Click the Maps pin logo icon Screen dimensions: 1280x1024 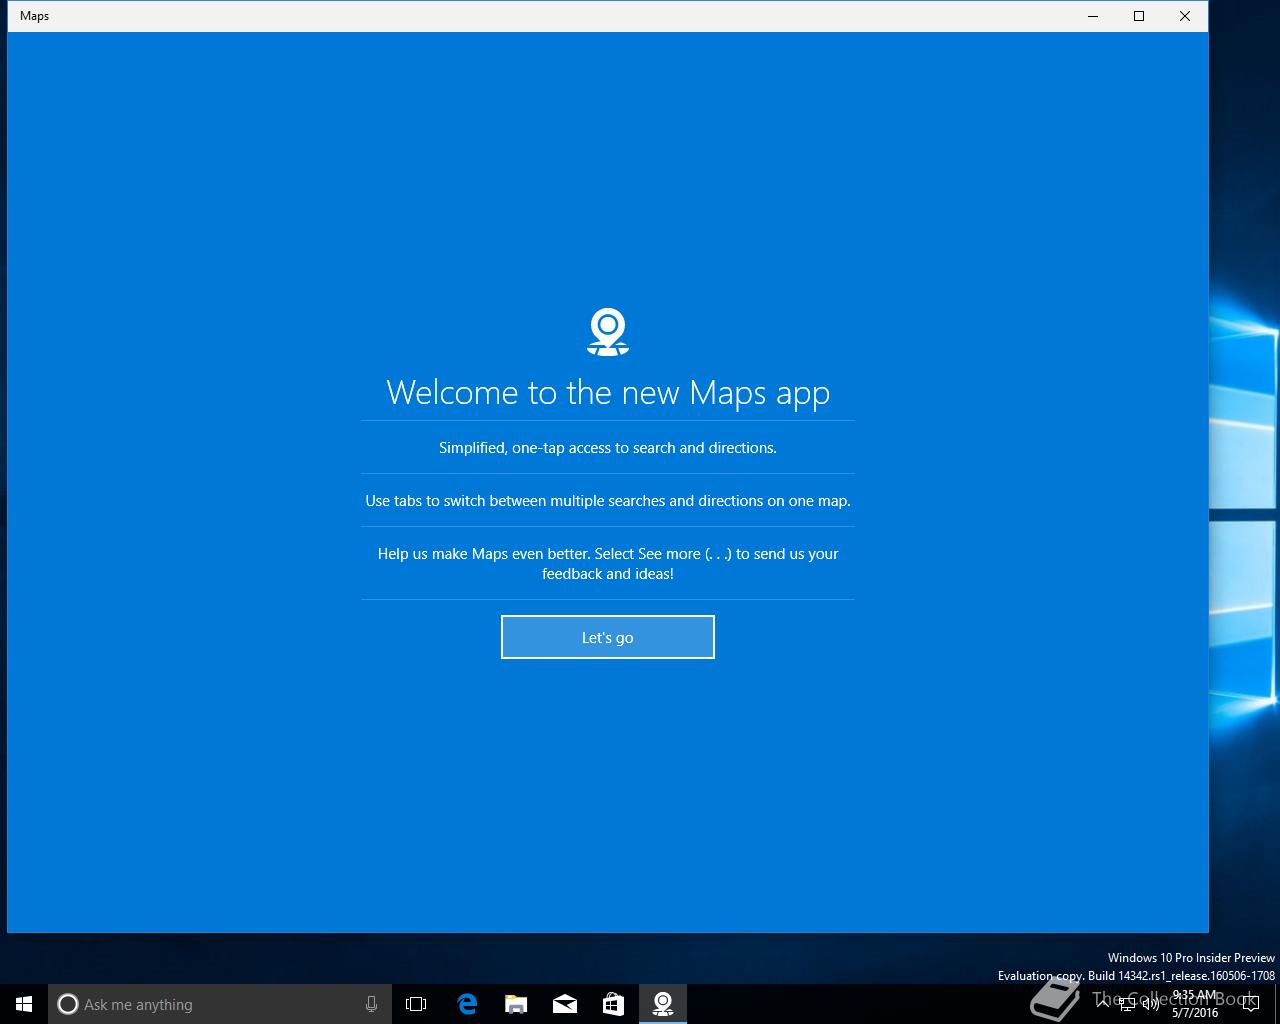(x=608, y=332)
